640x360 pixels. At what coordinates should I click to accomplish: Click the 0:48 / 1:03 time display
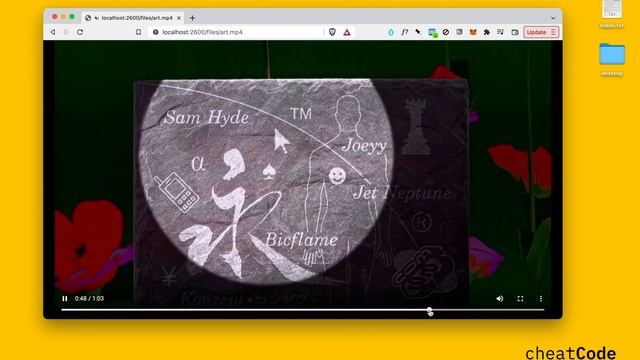89,299
